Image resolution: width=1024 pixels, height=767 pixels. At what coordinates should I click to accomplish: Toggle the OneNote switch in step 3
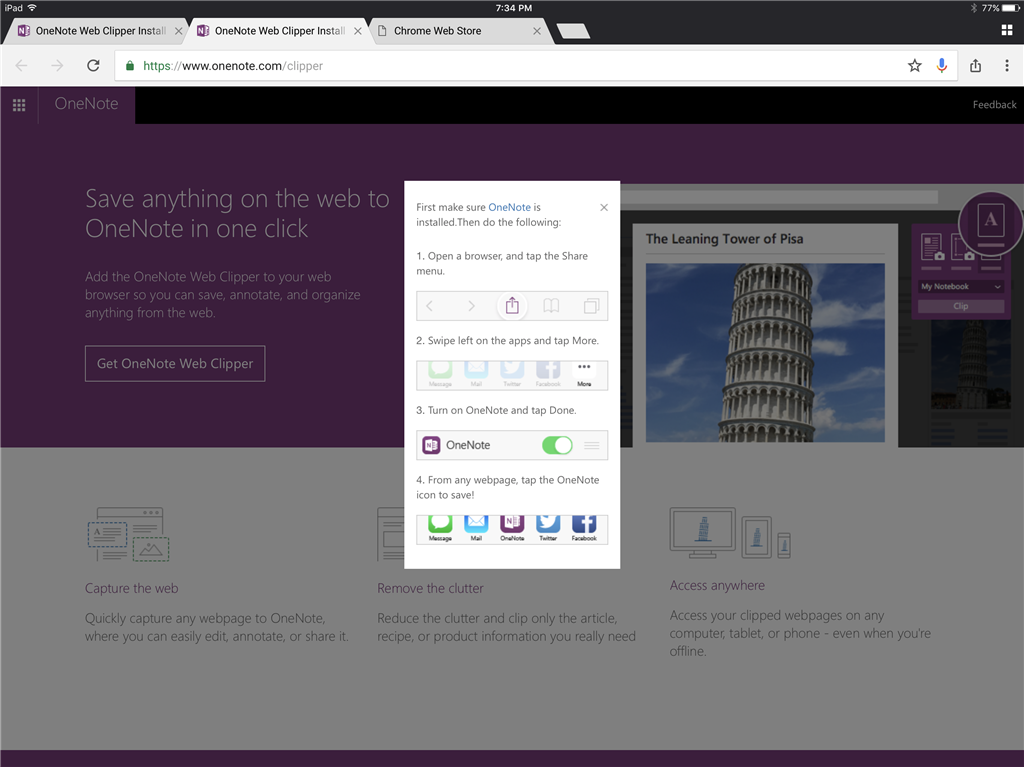coord(557,445)
